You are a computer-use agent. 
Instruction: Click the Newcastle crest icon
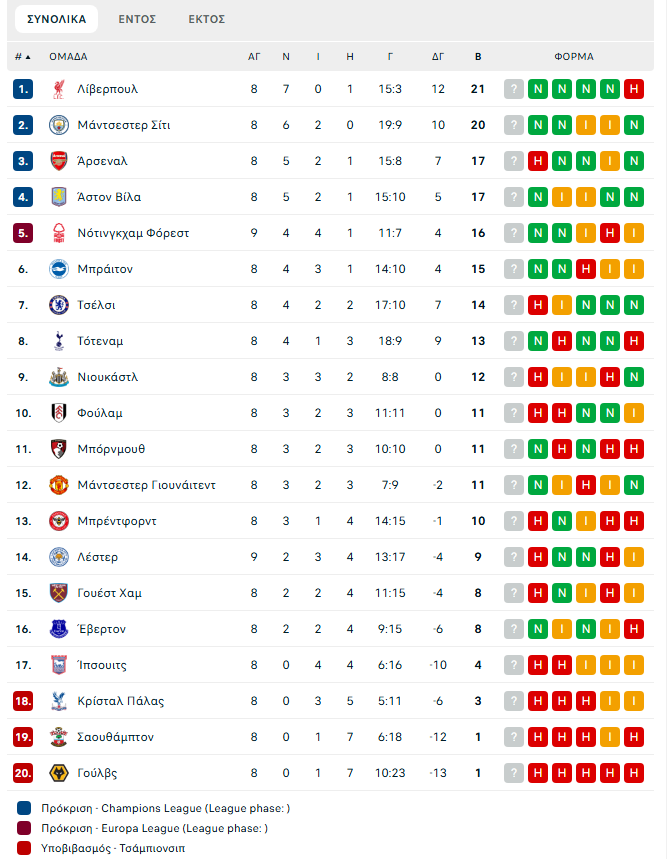point(59,377)
